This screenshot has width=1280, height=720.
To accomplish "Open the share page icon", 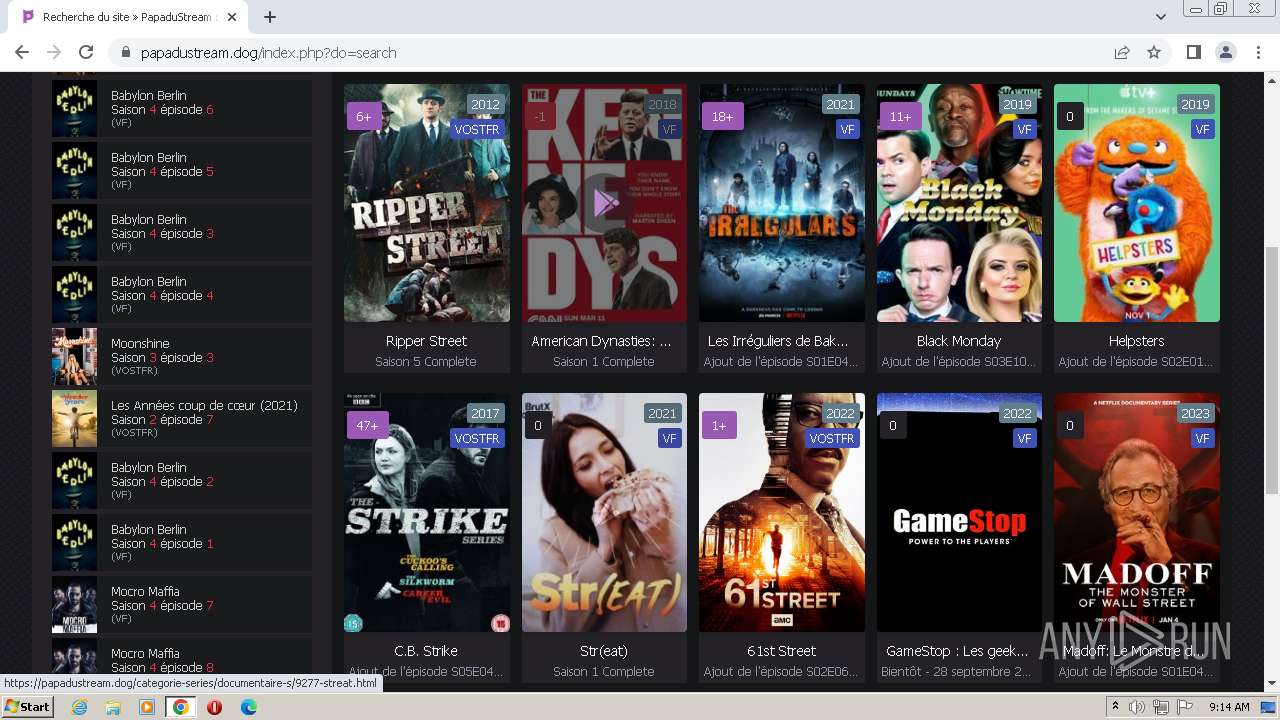I will tap(1122, 52).
